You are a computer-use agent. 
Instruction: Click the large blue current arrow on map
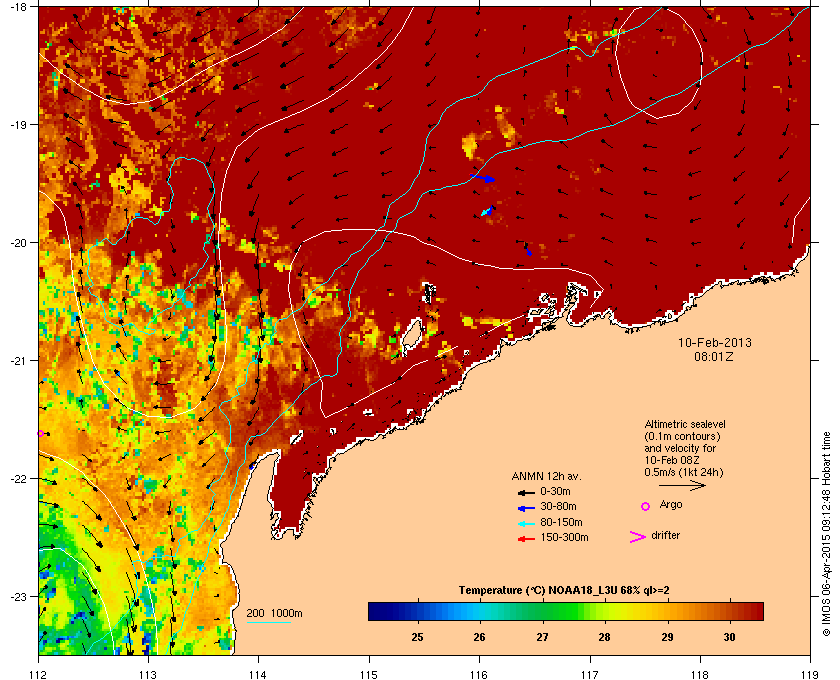pos(483,177)
